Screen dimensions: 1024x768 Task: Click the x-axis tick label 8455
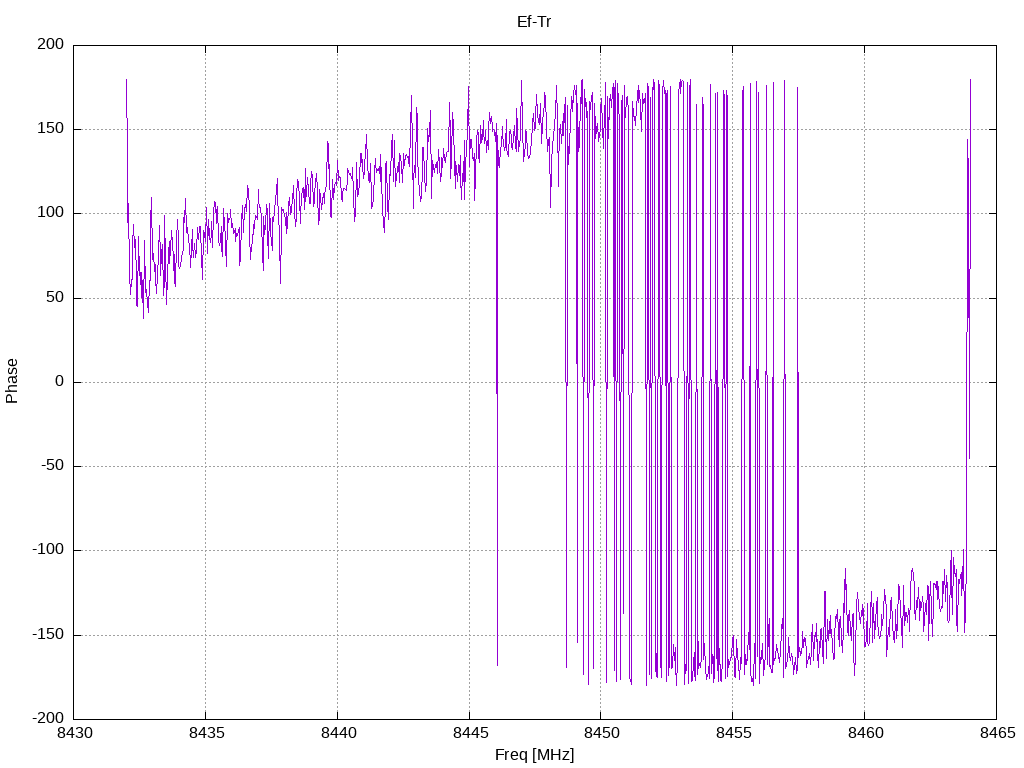733,733
